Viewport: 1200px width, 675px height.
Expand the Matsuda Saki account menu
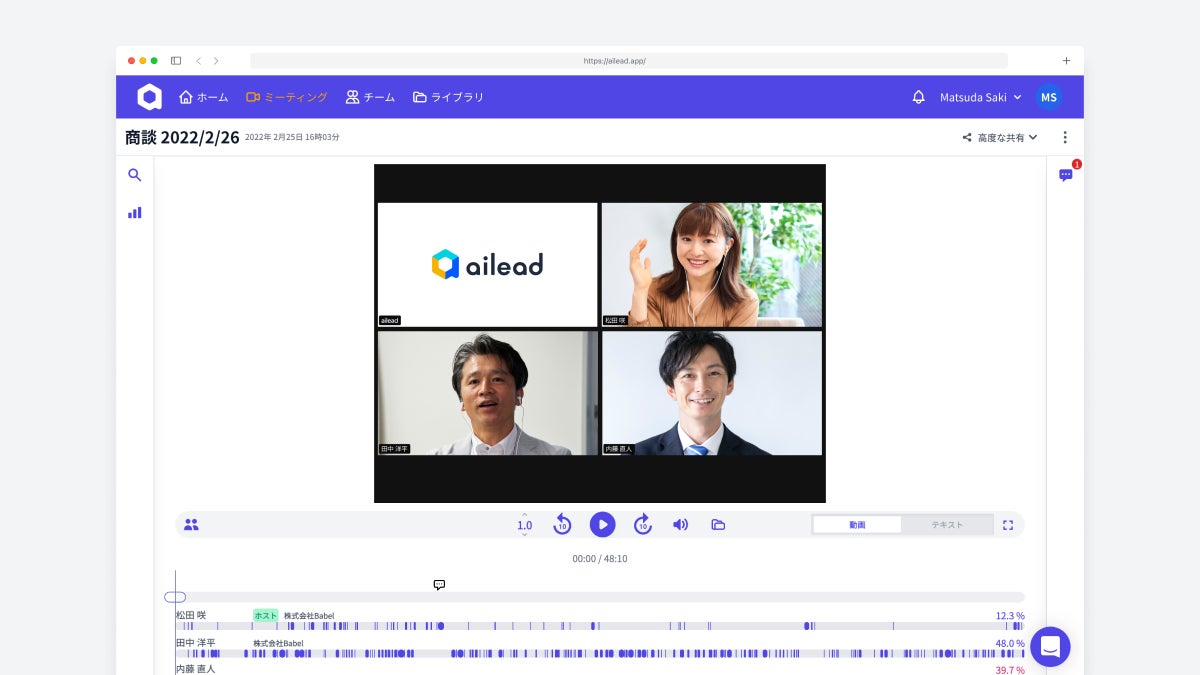[980, 97]
